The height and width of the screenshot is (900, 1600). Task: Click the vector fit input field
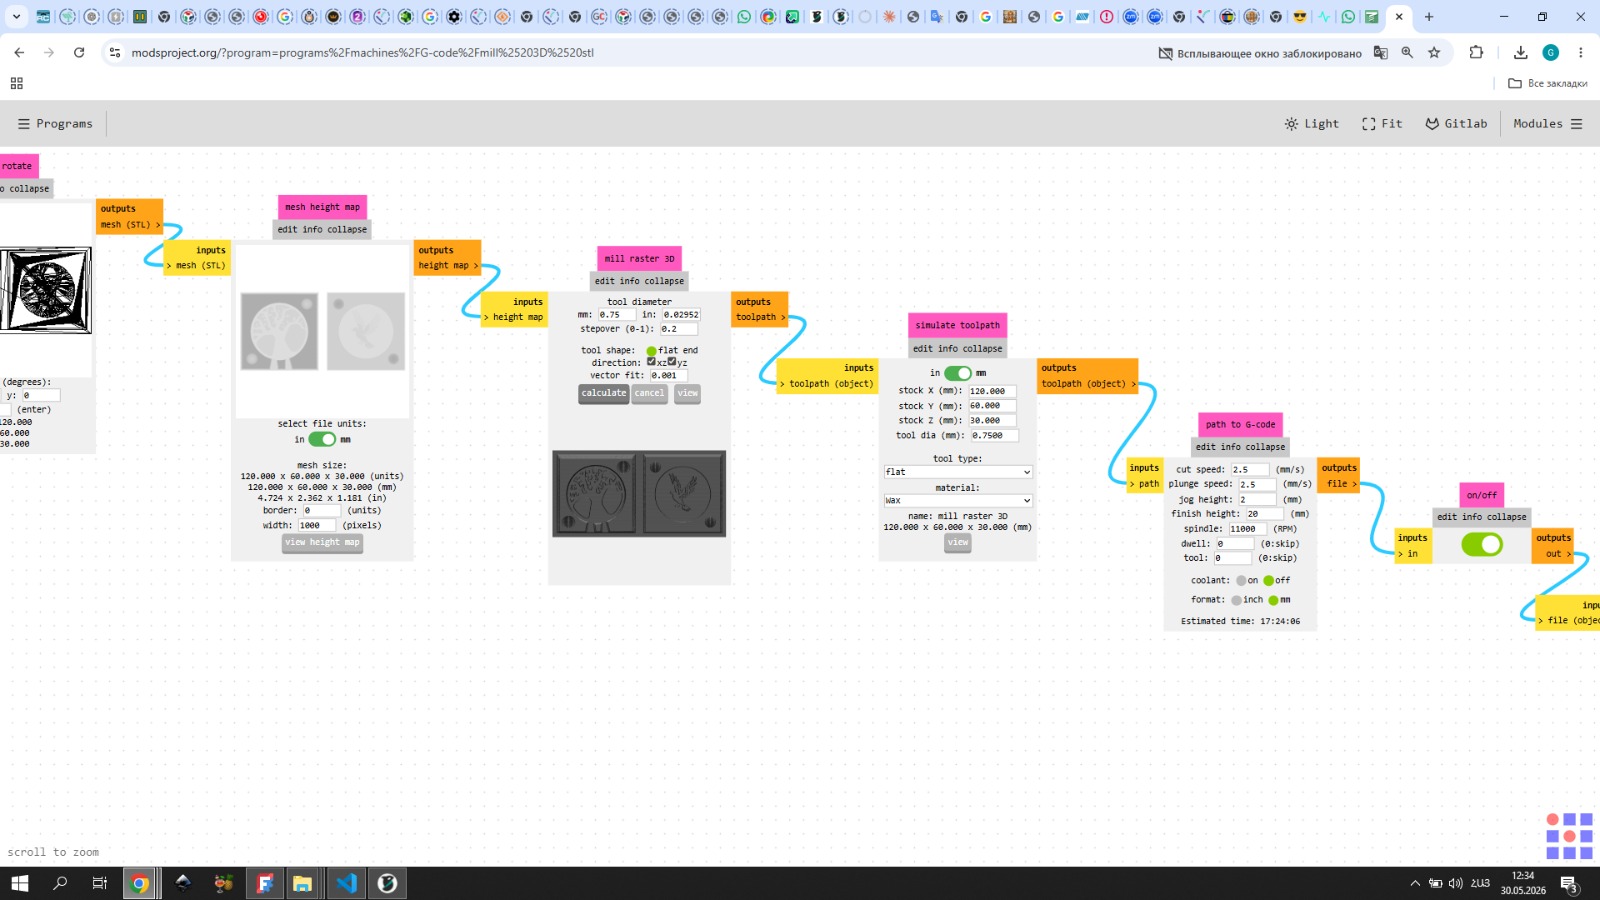668,375
